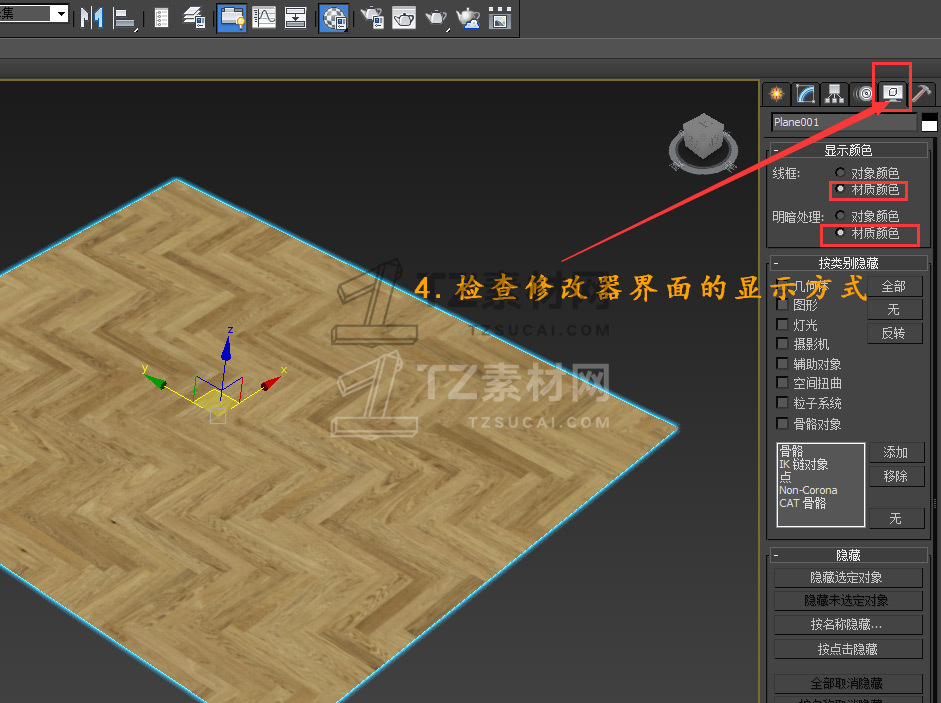This screenshot has width=941, height=703.
Task: Click the 反转 button
Action: tap(894, 333)
